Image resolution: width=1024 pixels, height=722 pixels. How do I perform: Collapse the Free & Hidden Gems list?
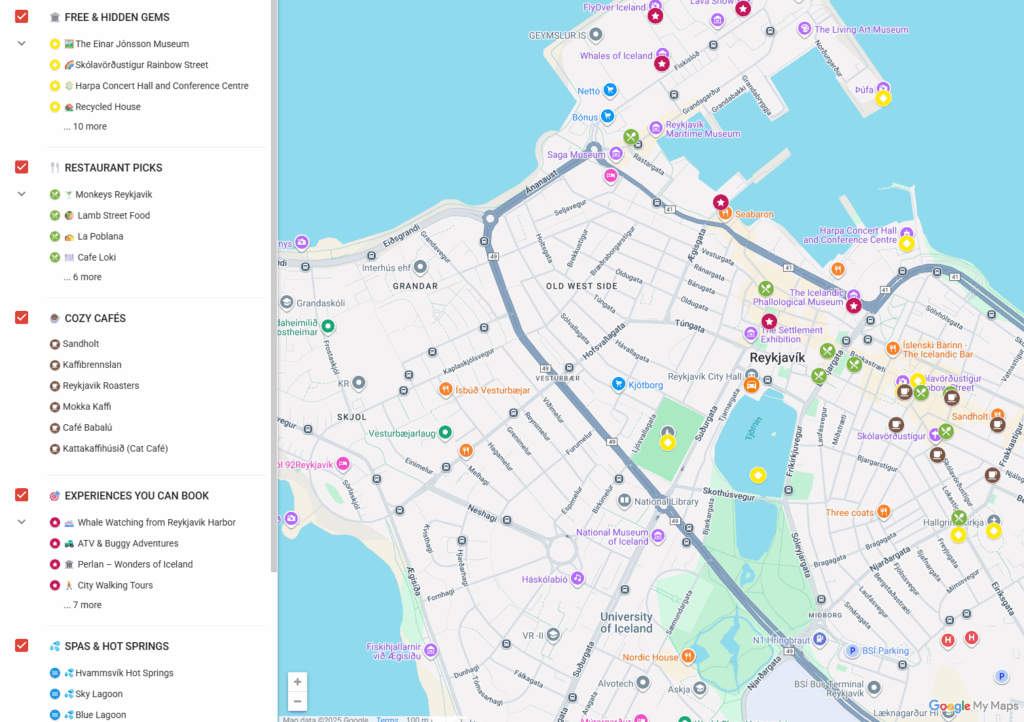21,44
